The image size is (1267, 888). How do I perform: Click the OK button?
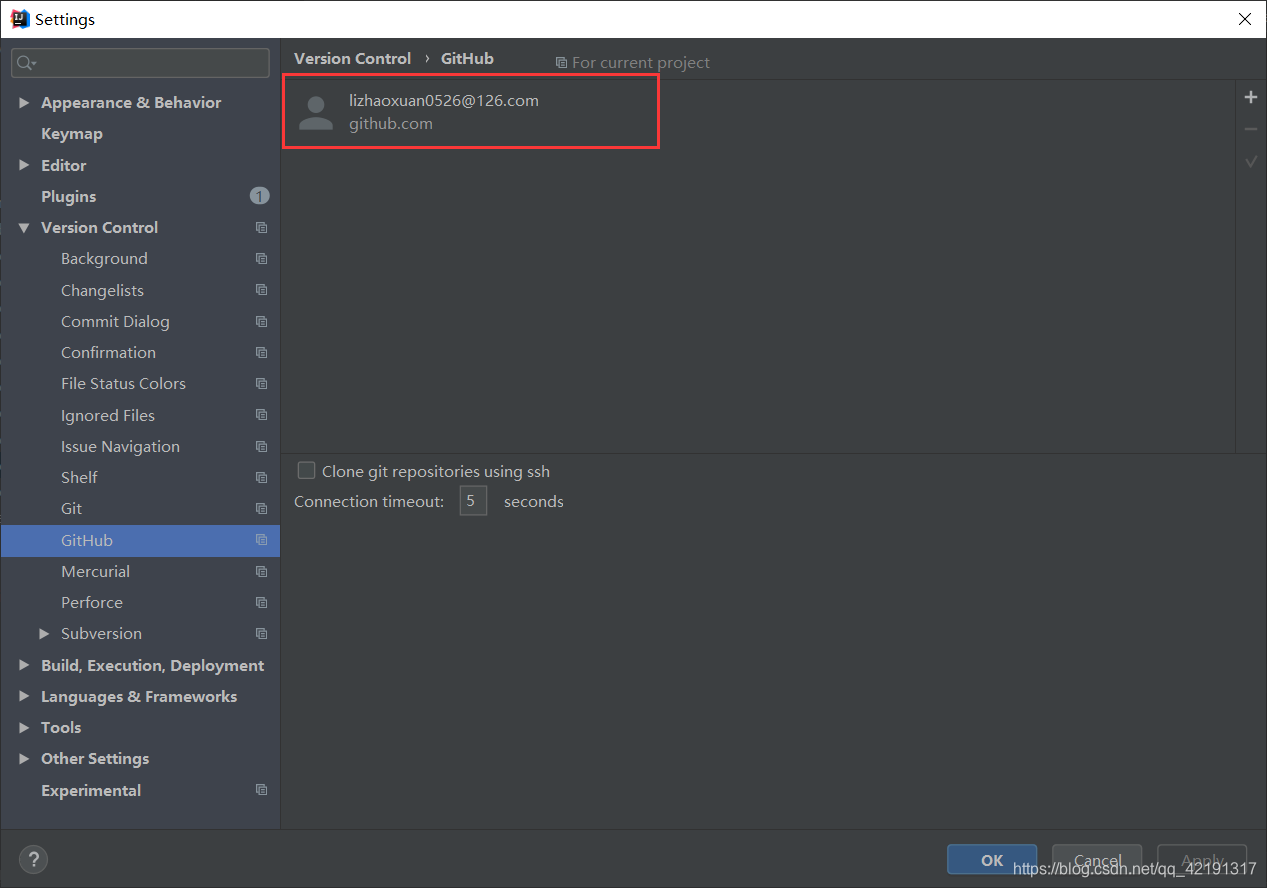992,860
